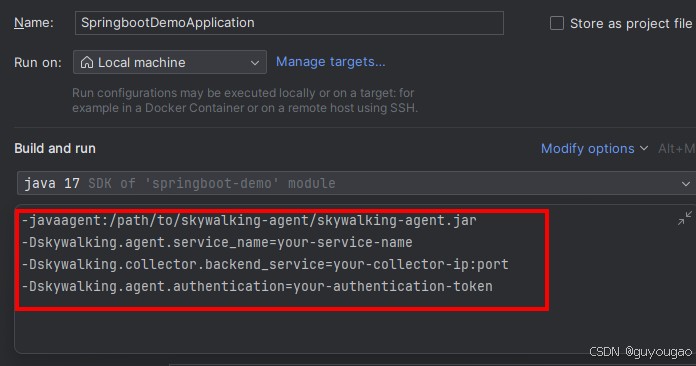Screen dimensions: 696x366
Task: Tick the Store as project file checkbox
Action: 557,23
